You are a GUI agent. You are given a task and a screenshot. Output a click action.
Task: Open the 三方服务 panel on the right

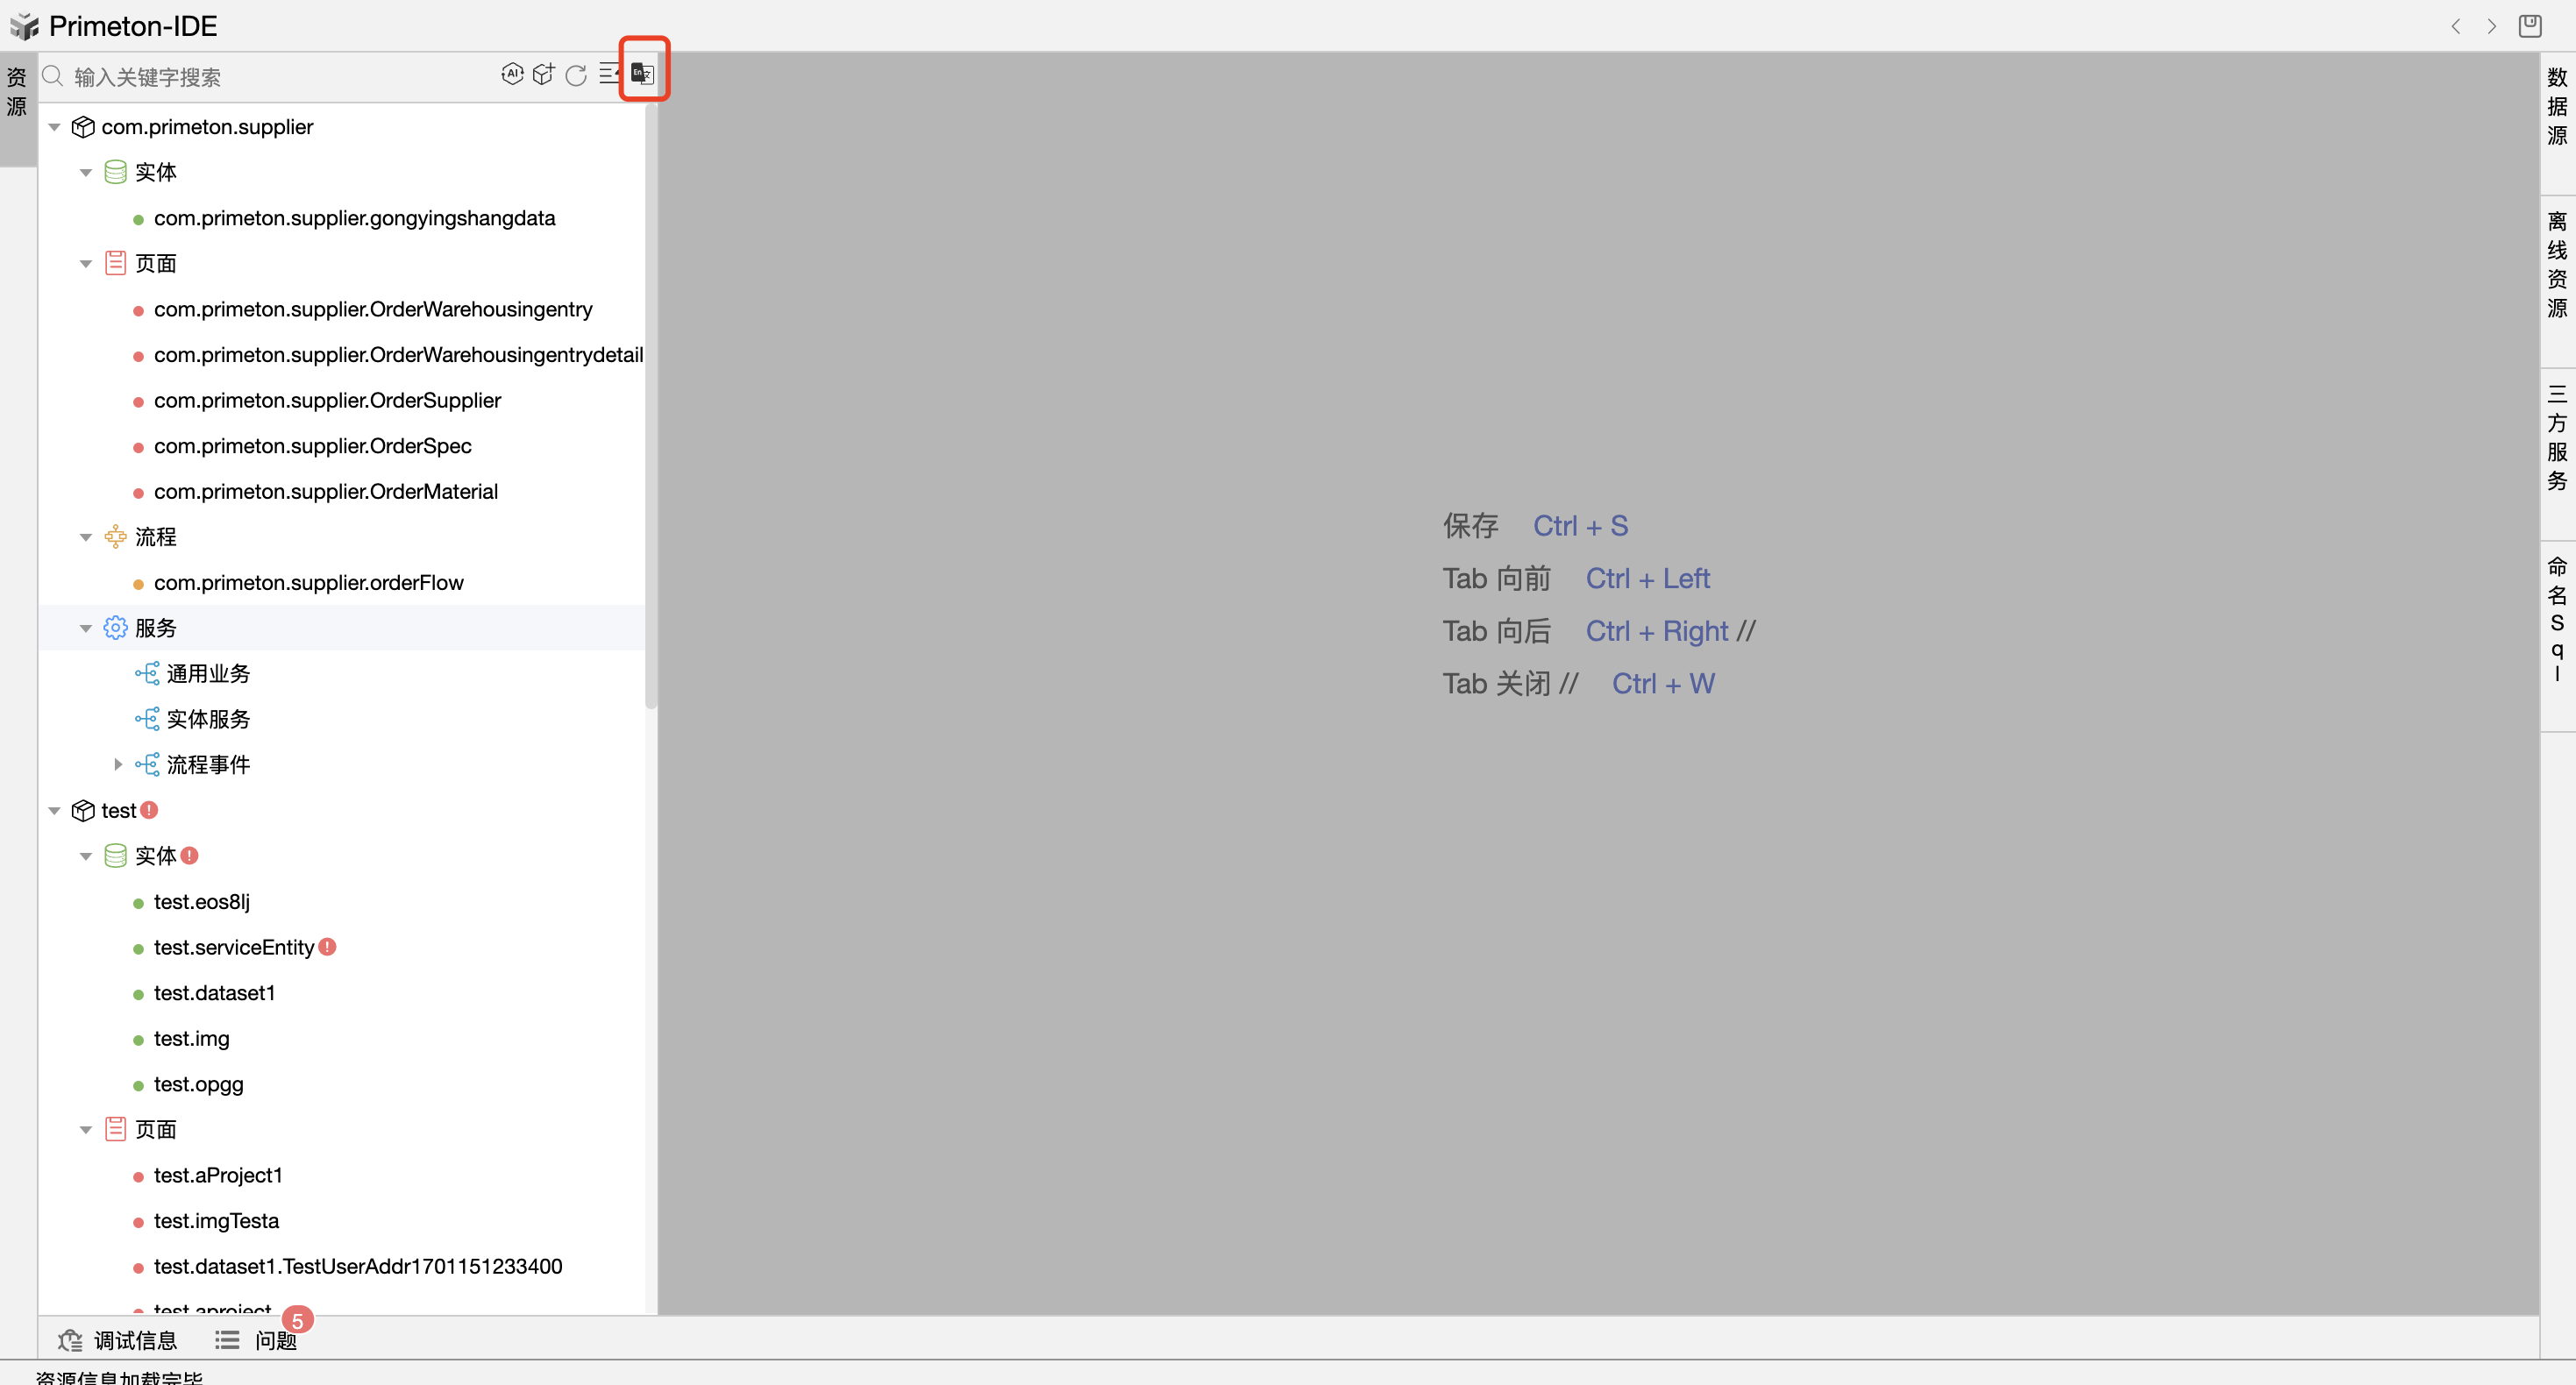tap(2557, 447)
